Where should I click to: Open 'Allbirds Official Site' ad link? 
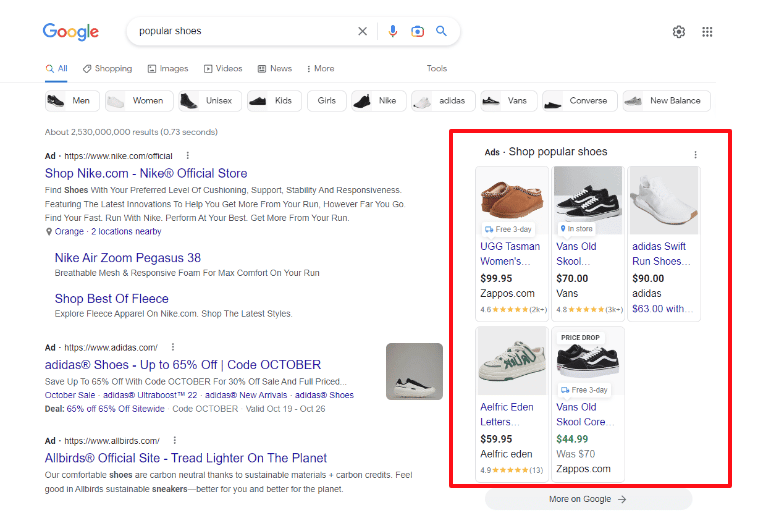tap(186, 458)
